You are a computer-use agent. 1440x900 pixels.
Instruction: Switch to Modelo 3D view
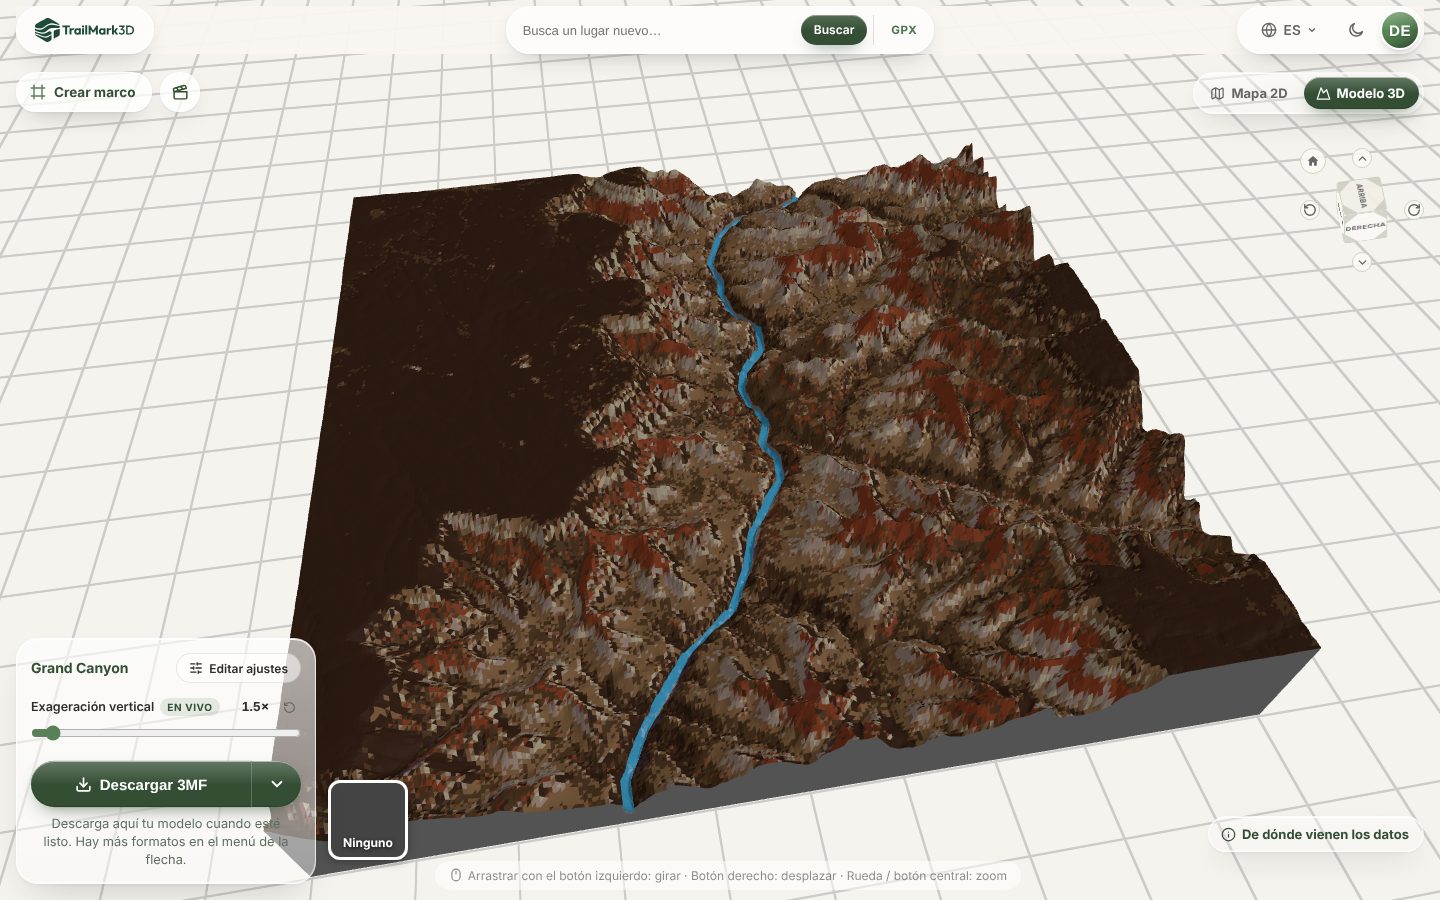click(x=1361, y=93)
